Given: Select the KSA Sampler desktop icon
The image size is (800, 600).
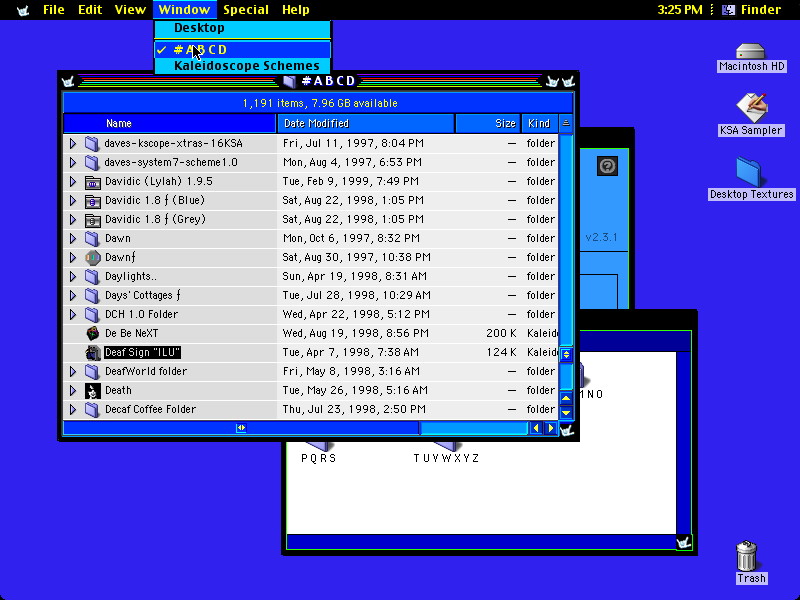Looking at the screenshot, I should click(x=751, y=108).
